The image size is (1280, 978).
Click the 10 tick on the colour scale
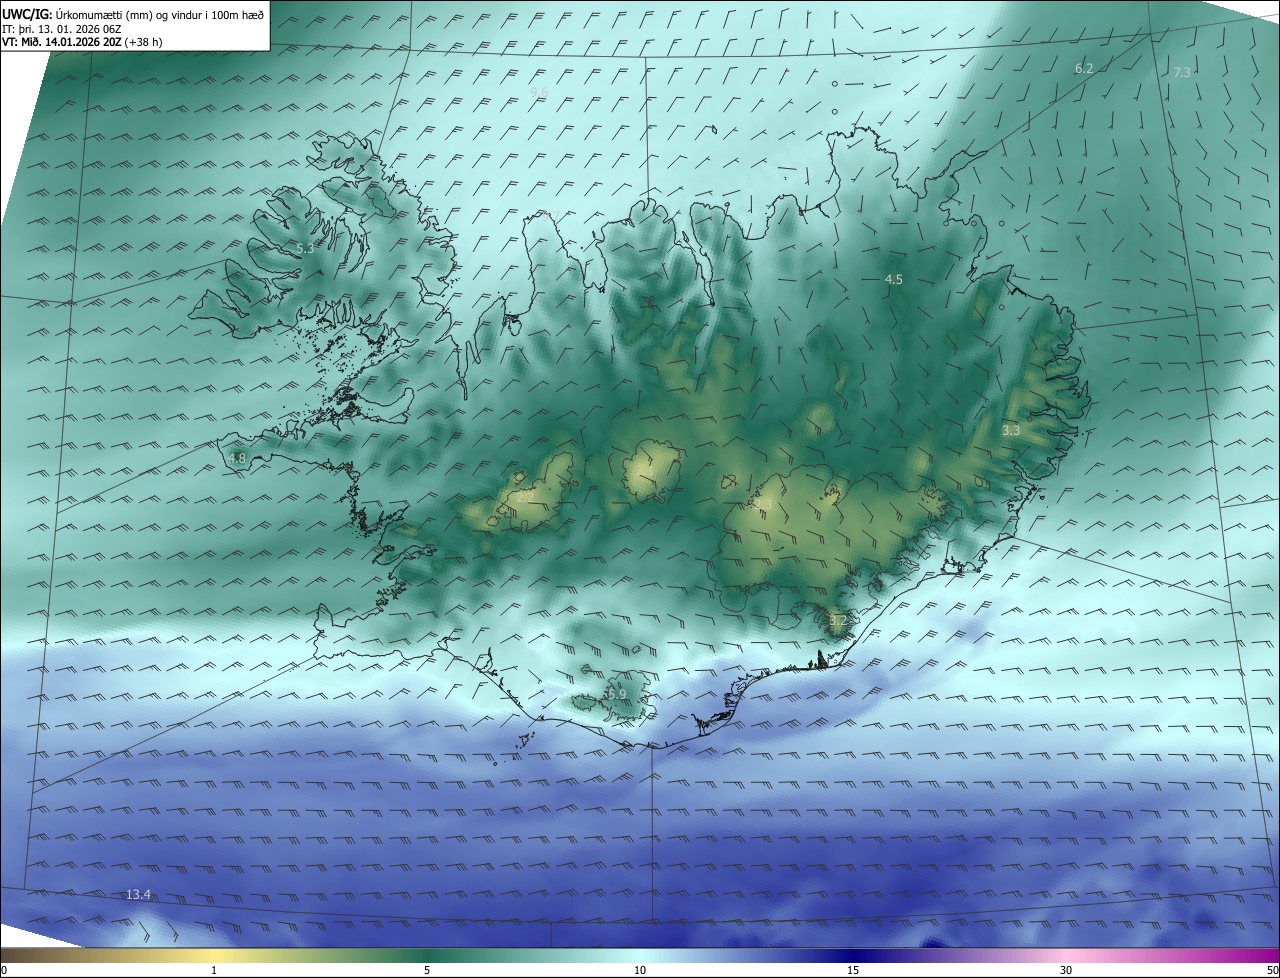point(640,970)
